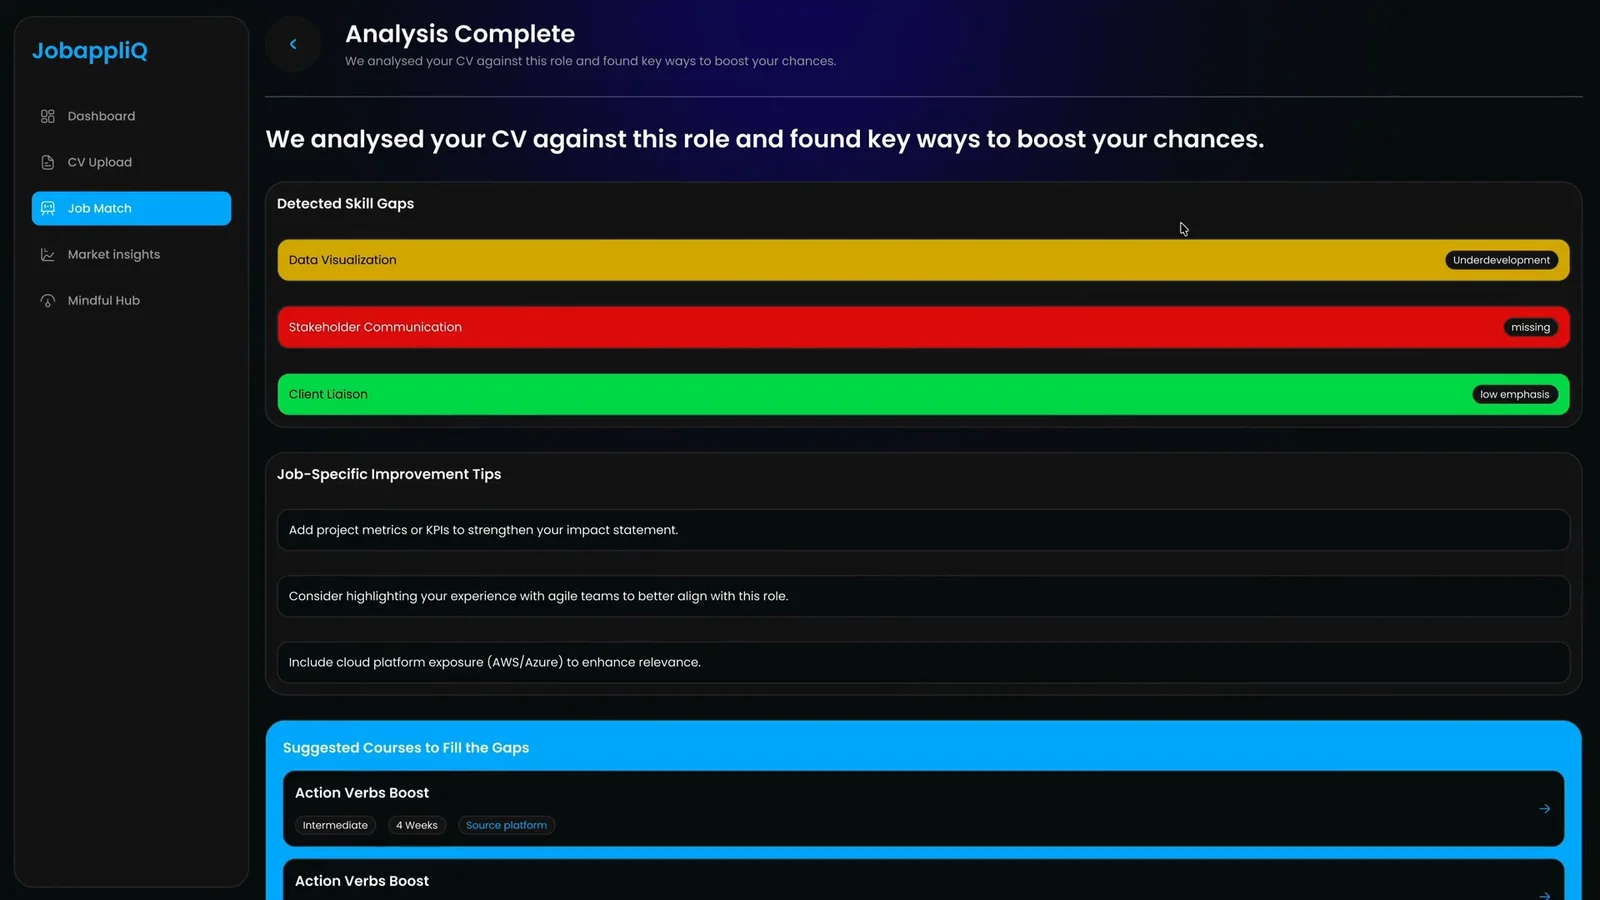Select the Client Liaison skill gap bar
The height and width of the screenshot is (900, 1600).
point(923,394)
